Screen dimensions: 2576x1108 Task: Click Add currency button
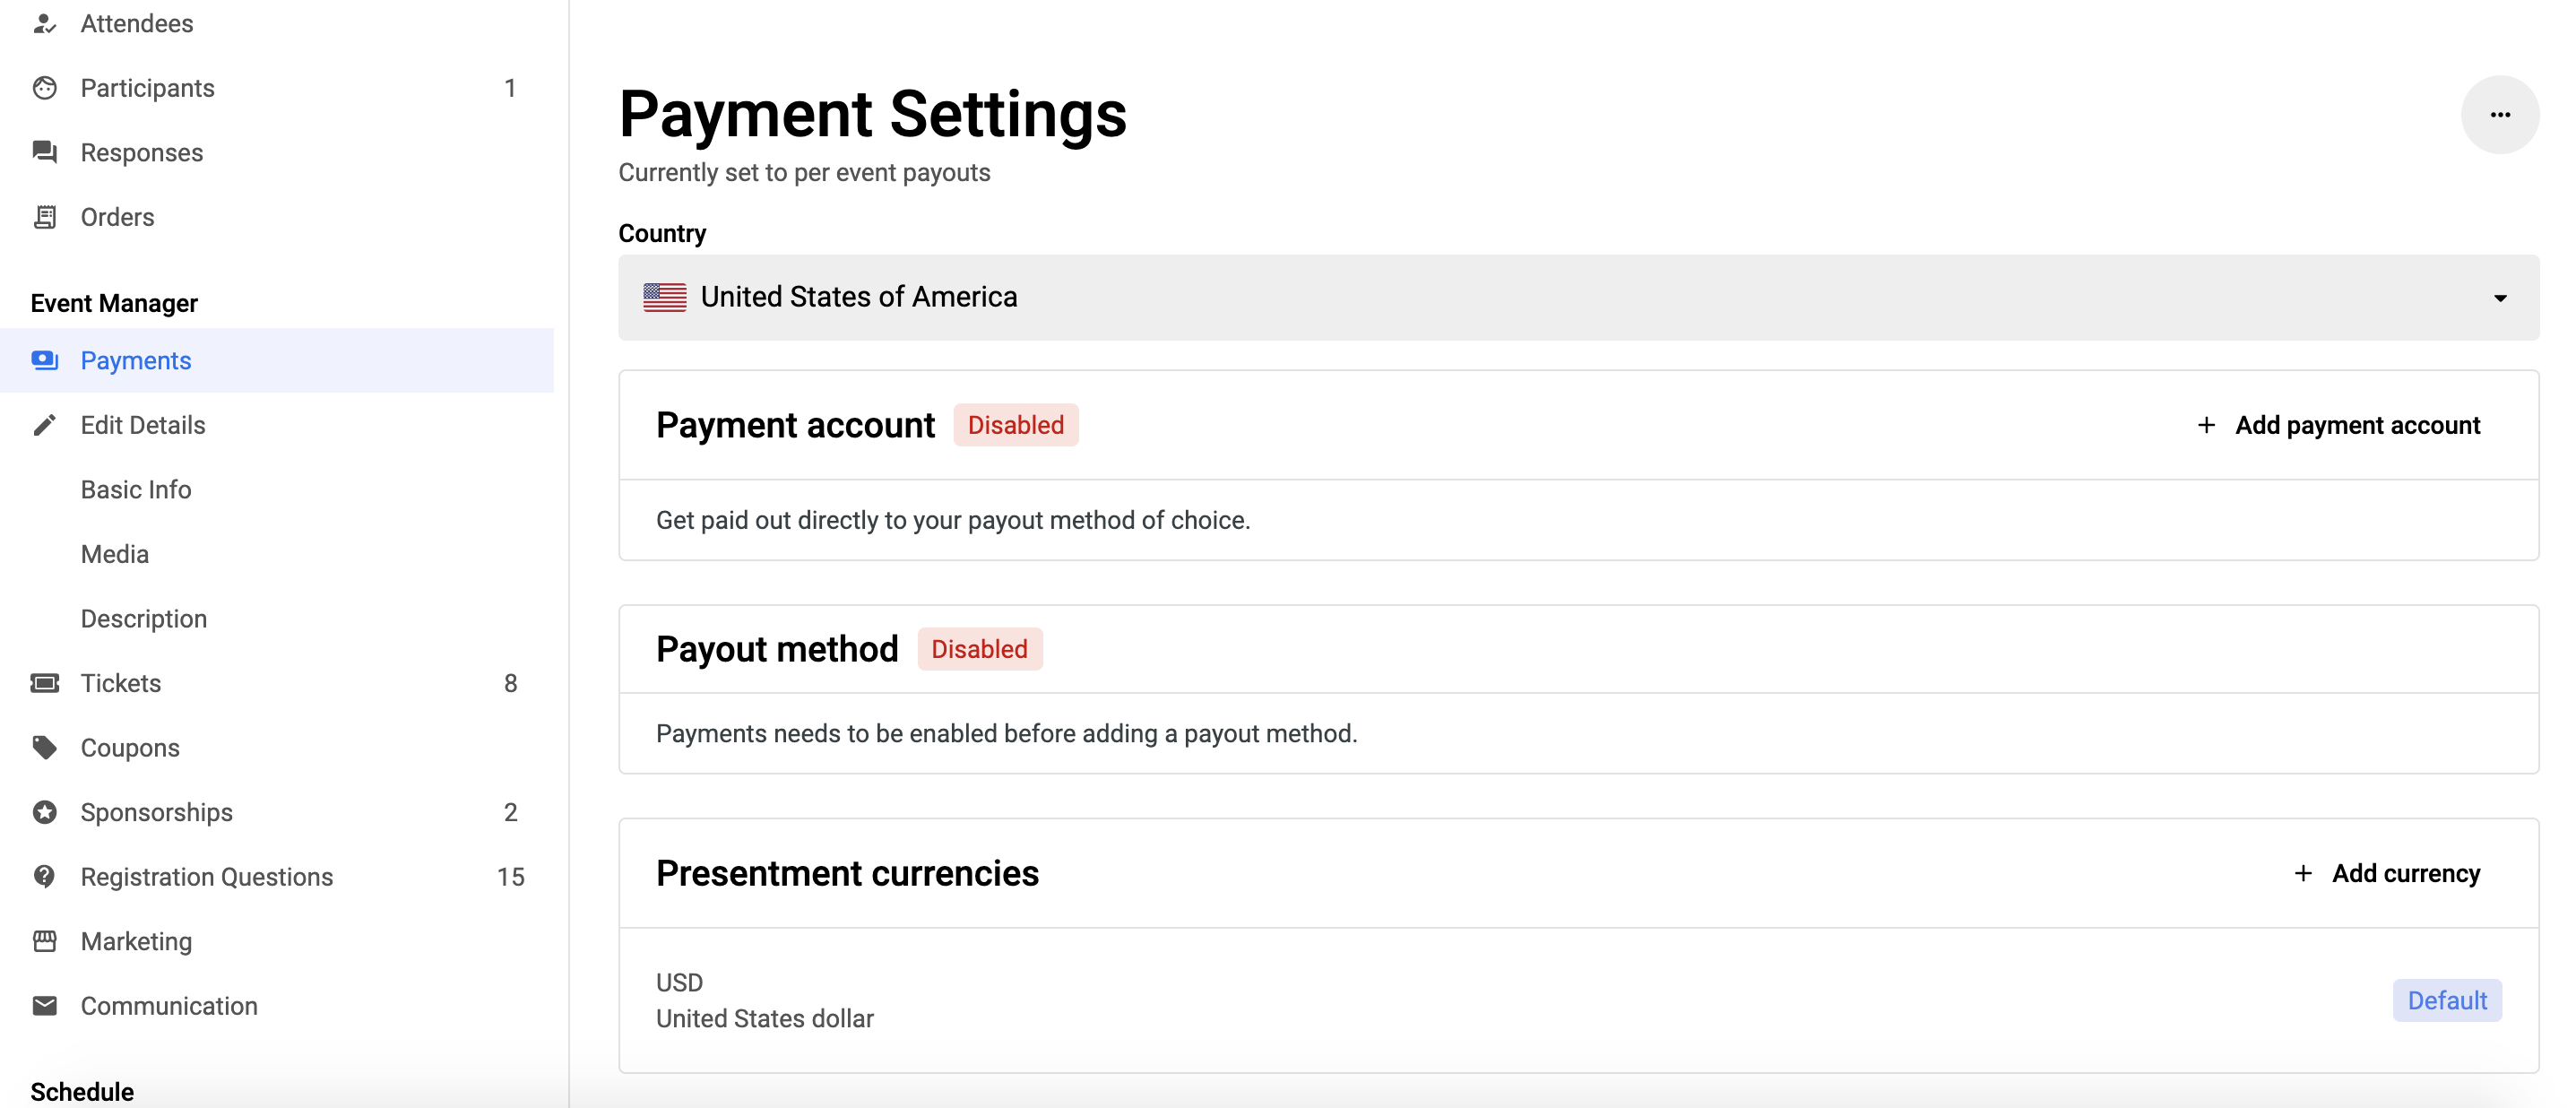[x=2386, y=873]
